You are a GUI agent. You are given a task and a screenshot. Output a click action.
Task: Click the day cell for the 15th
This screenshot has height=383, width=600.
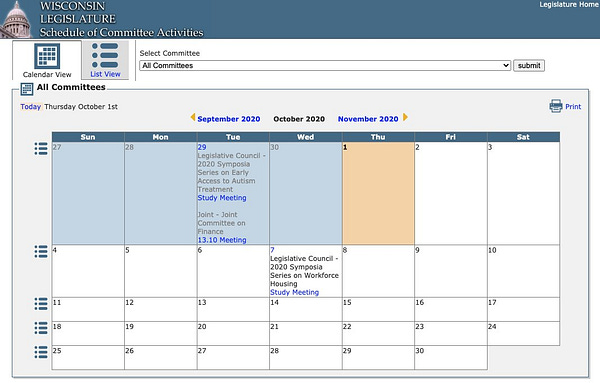pos(378,310)
